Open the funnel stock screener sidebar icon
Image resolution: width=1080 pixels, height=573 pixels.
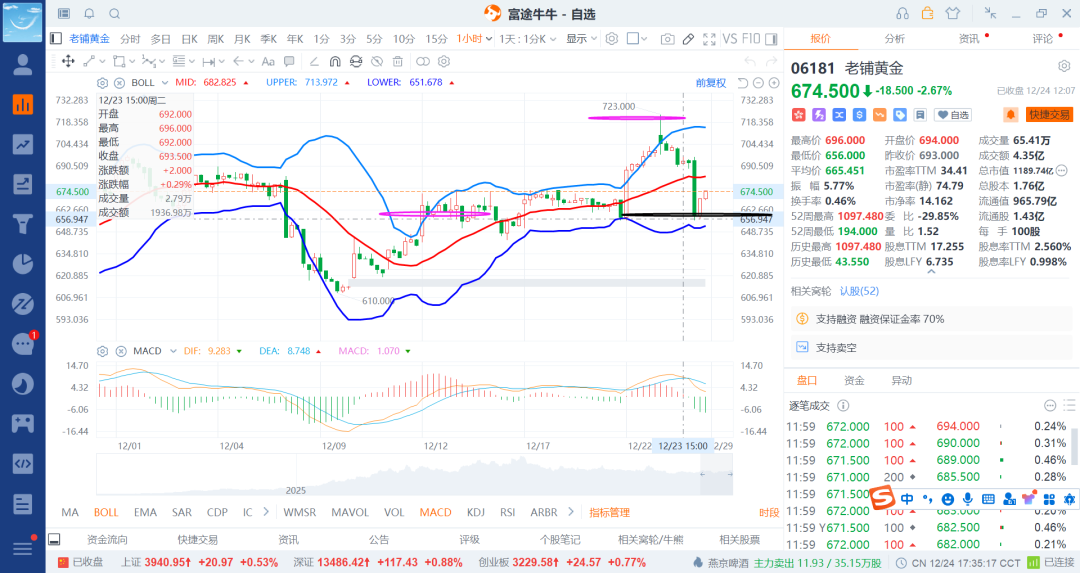click(23, 224)
